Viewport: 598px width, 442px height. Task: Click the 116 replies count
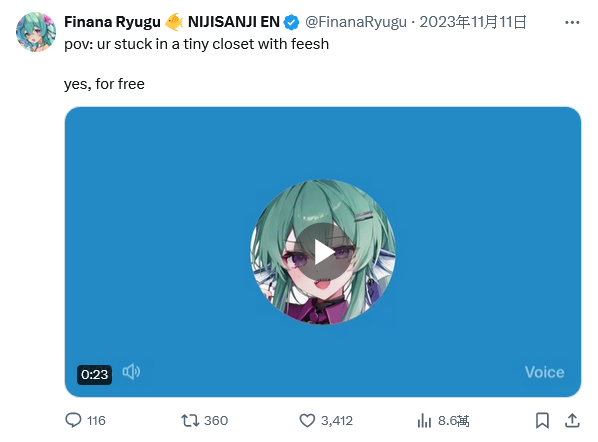[96, 421]
